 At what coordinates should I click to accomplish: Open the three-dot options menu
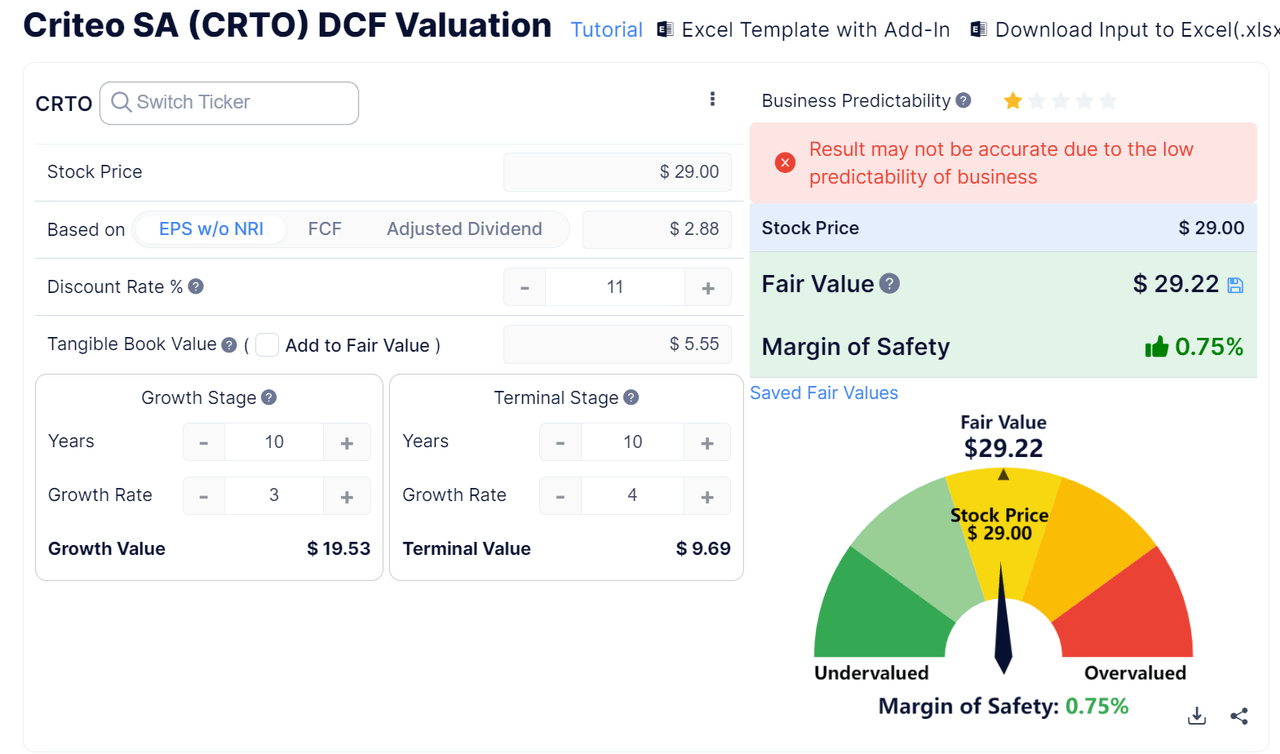click(713, 98)
